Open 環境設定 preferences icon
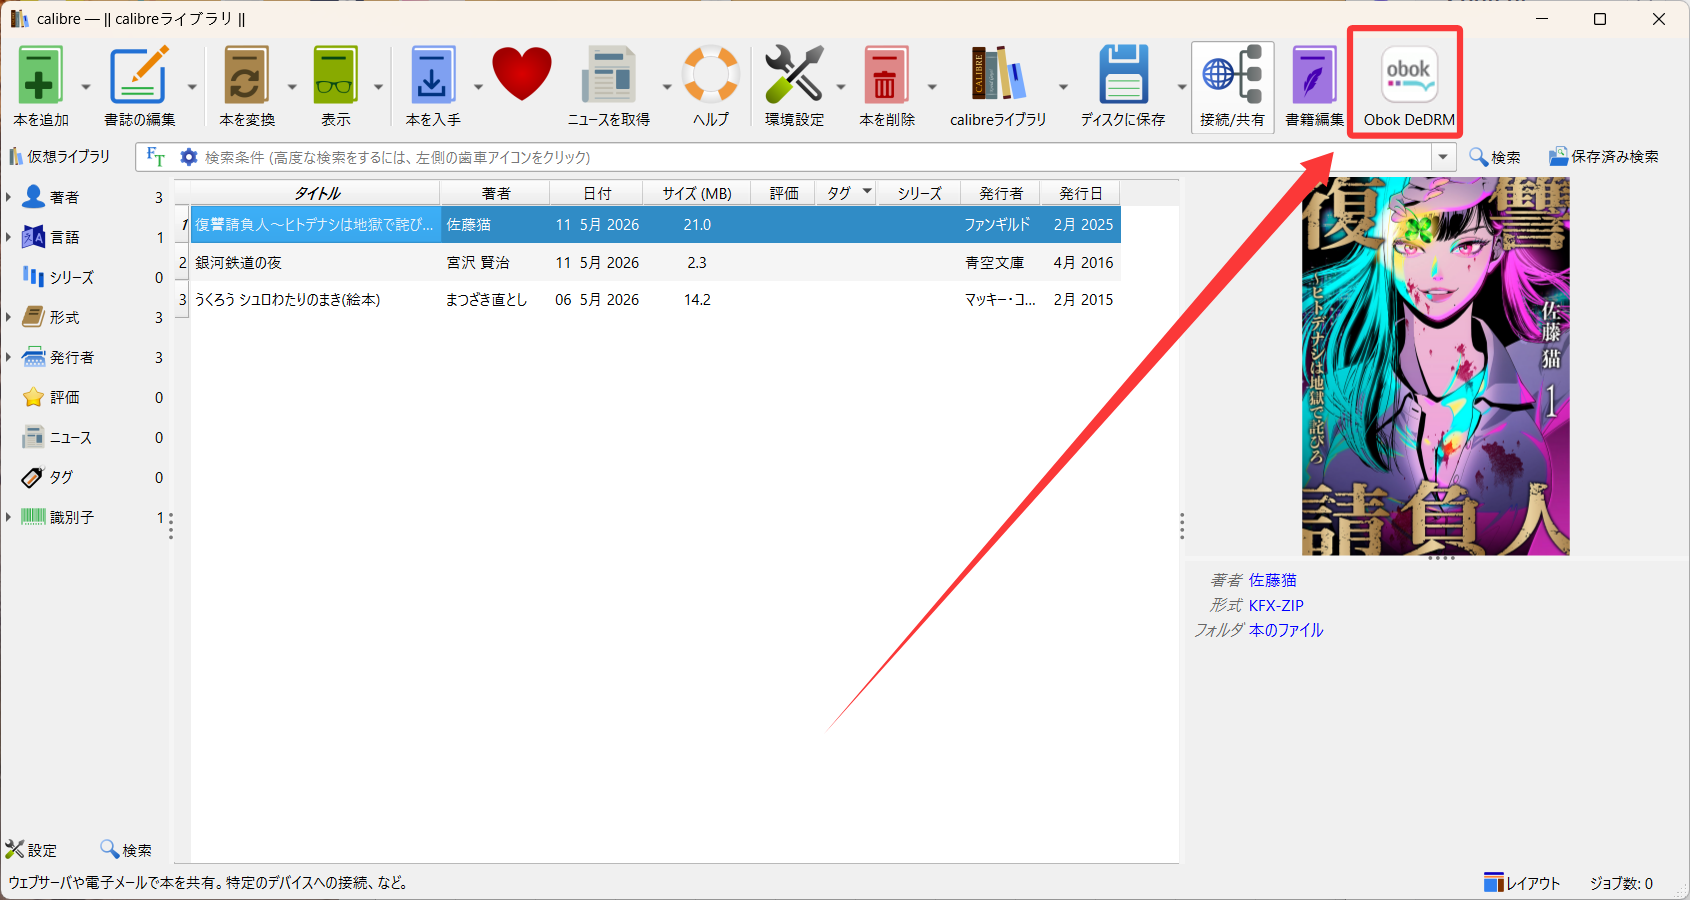 click(x=794, y=75)
